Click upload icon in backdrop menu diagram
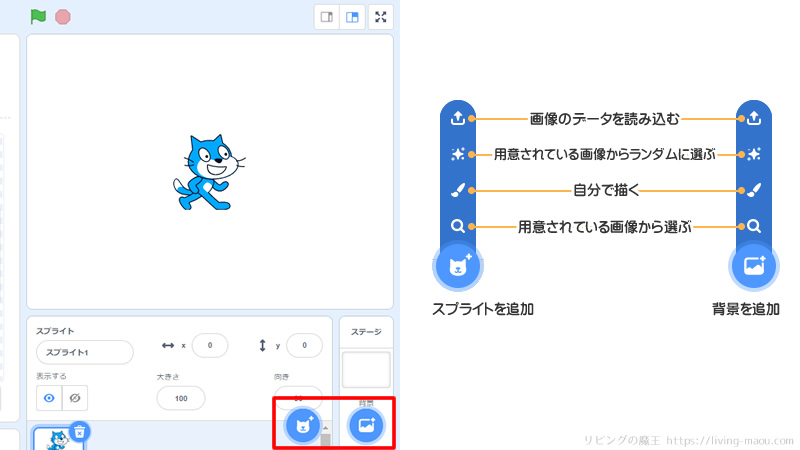The width and height of the screenshot is (800, 450). coord(754,118)
